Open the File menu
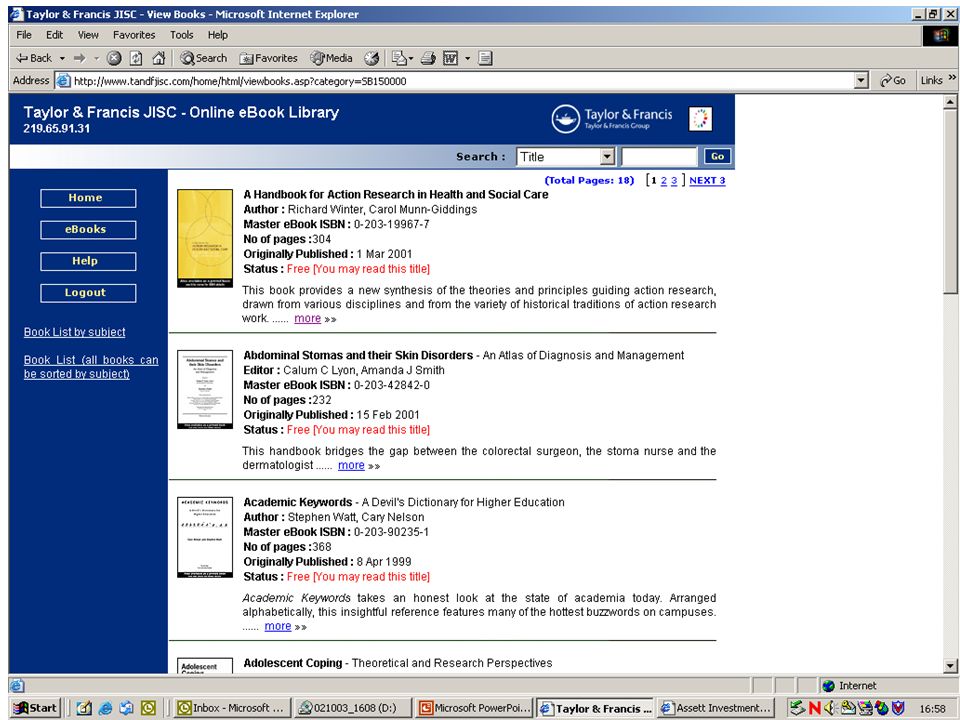Screen dimensions: 960x720 [24, 35]
